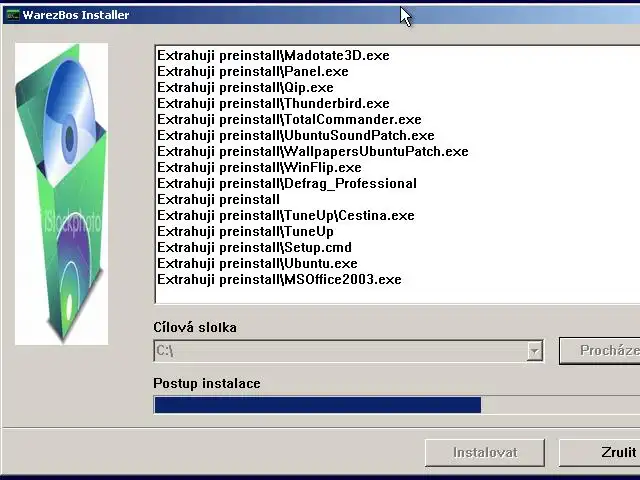Select the WinFlip.exe log line
The image size is (640, 480).
click(259, 167)
